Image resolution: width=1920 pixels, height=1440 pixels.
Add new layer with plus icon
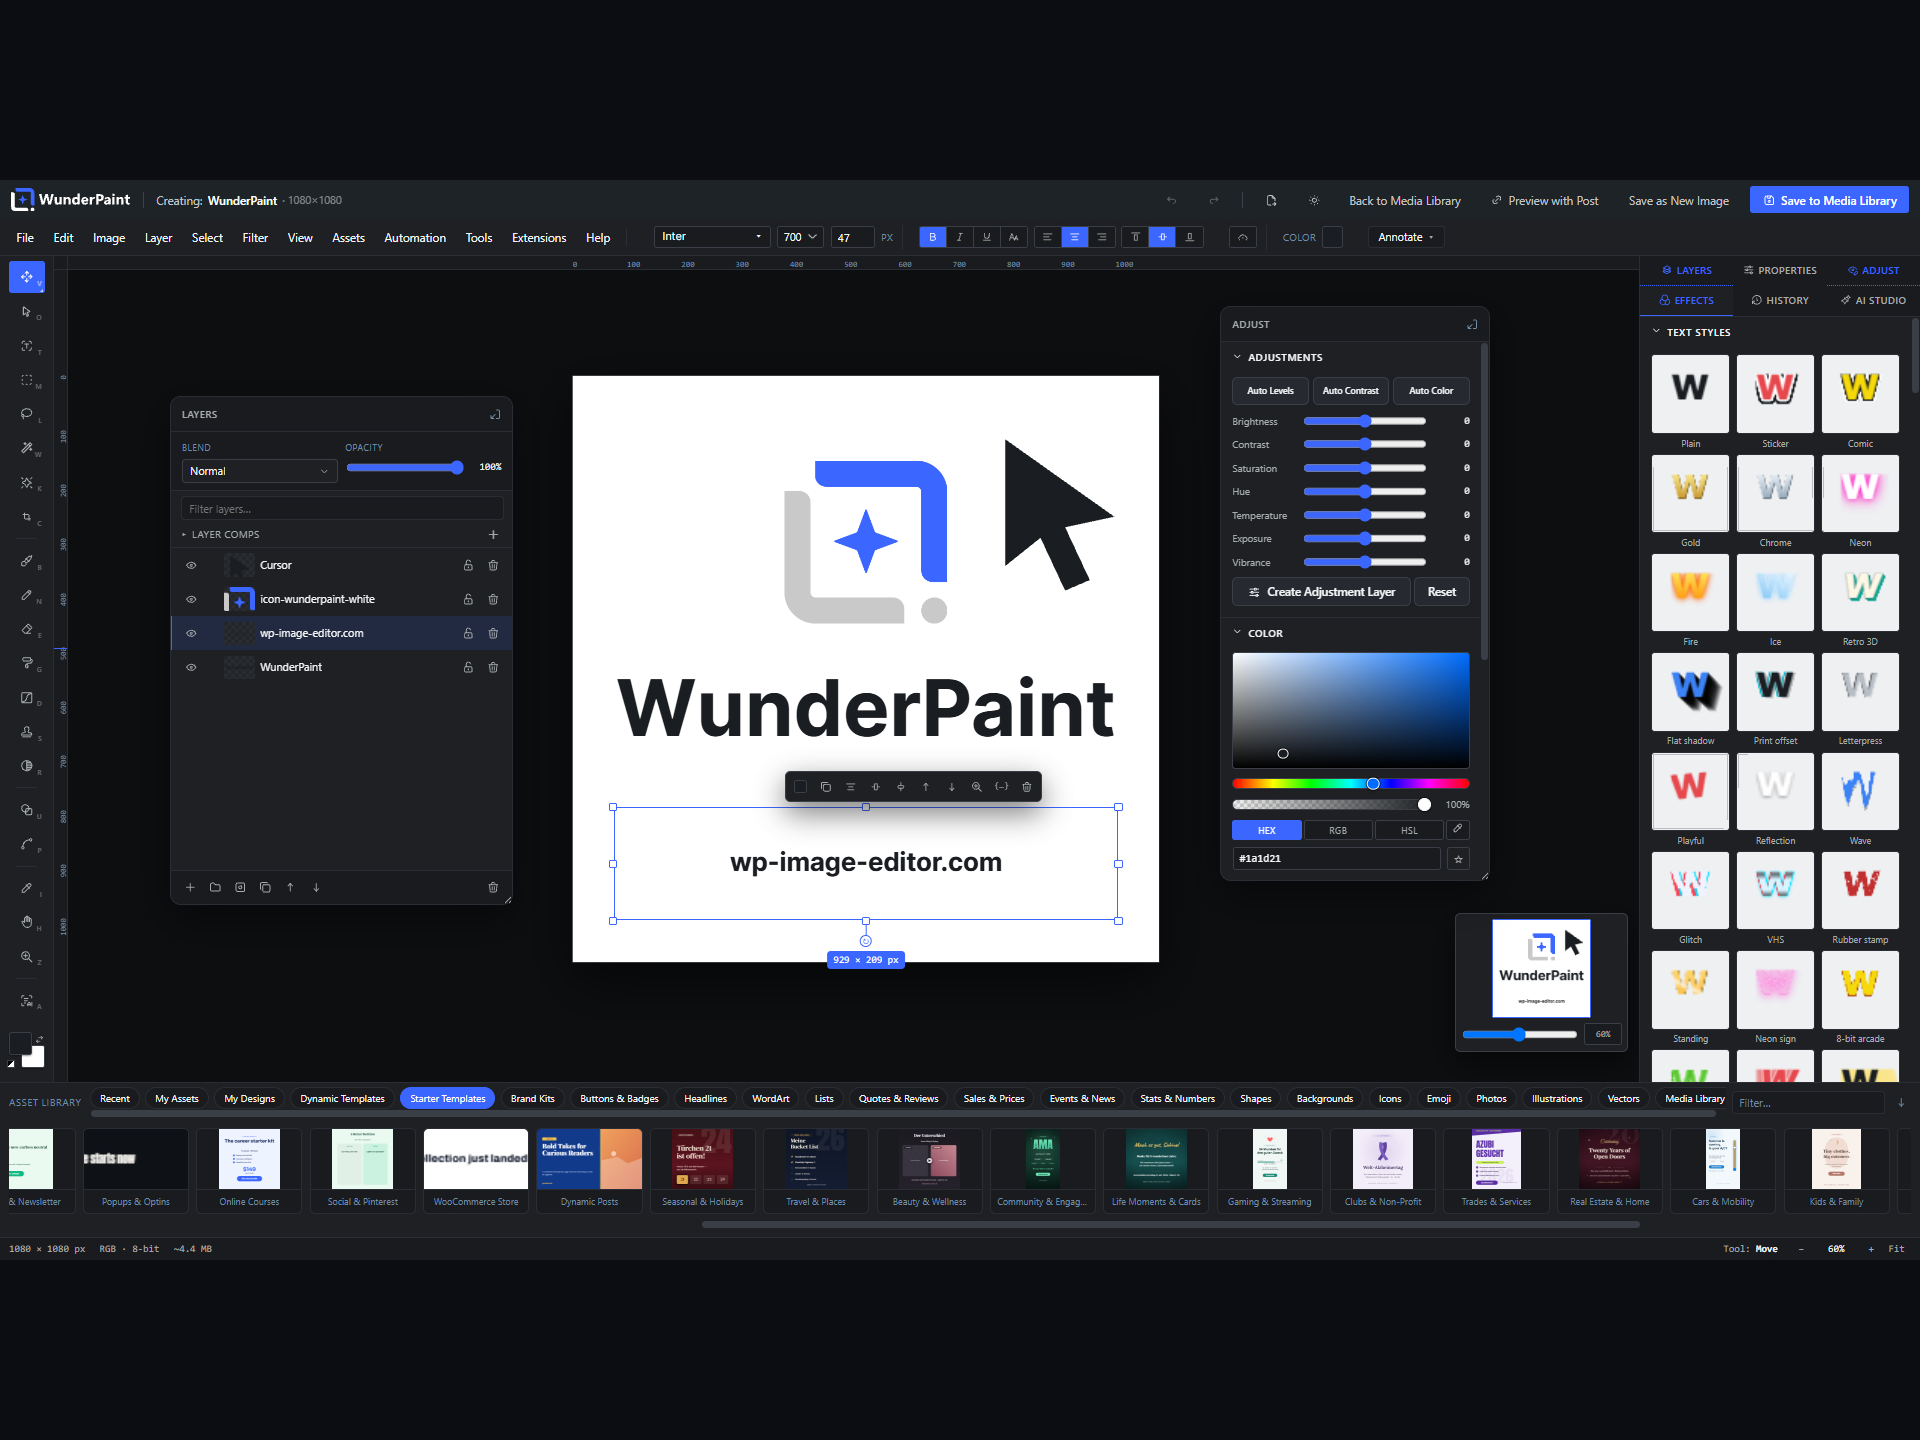190,887
